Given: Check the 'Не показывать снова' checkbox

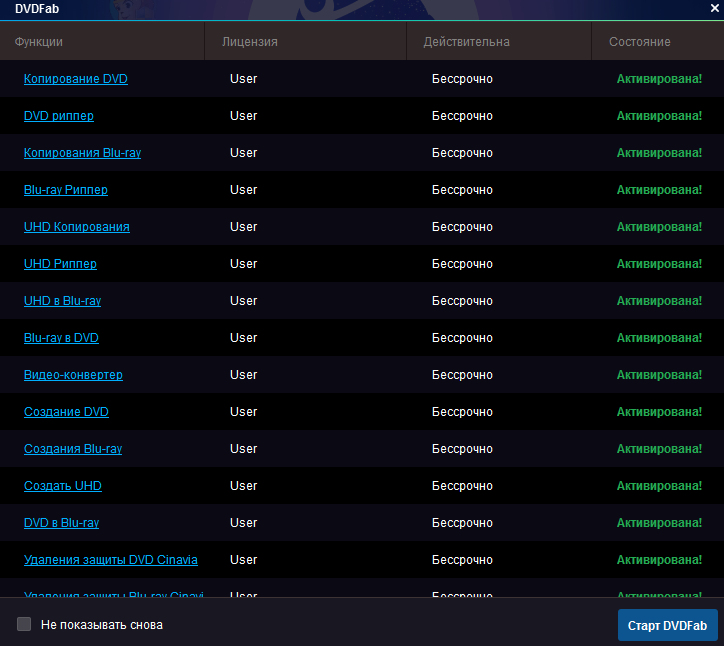Looking at the screenshot, I should point(24,625).
